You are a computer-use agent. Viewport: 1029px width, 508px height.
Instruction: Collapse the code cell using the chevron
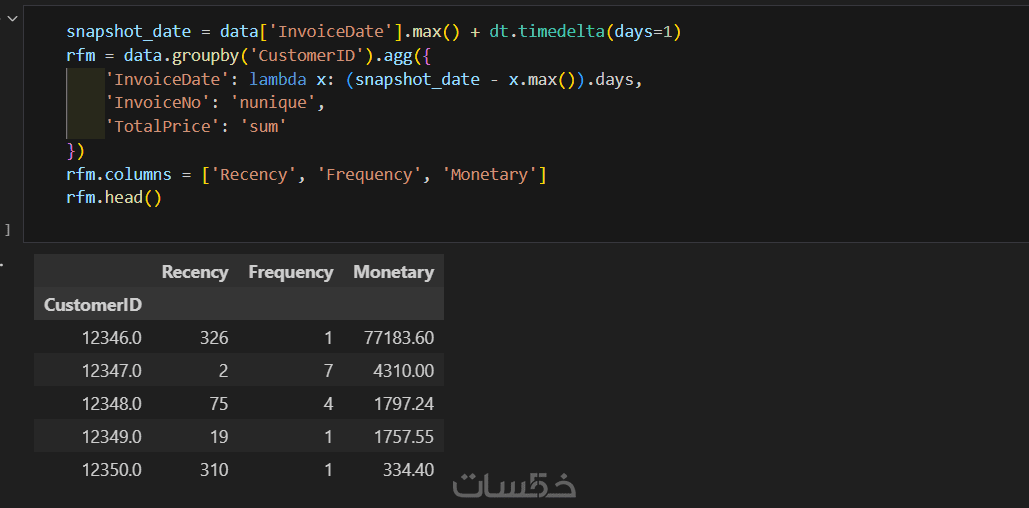pyautogui.click(x=11, y=17)
